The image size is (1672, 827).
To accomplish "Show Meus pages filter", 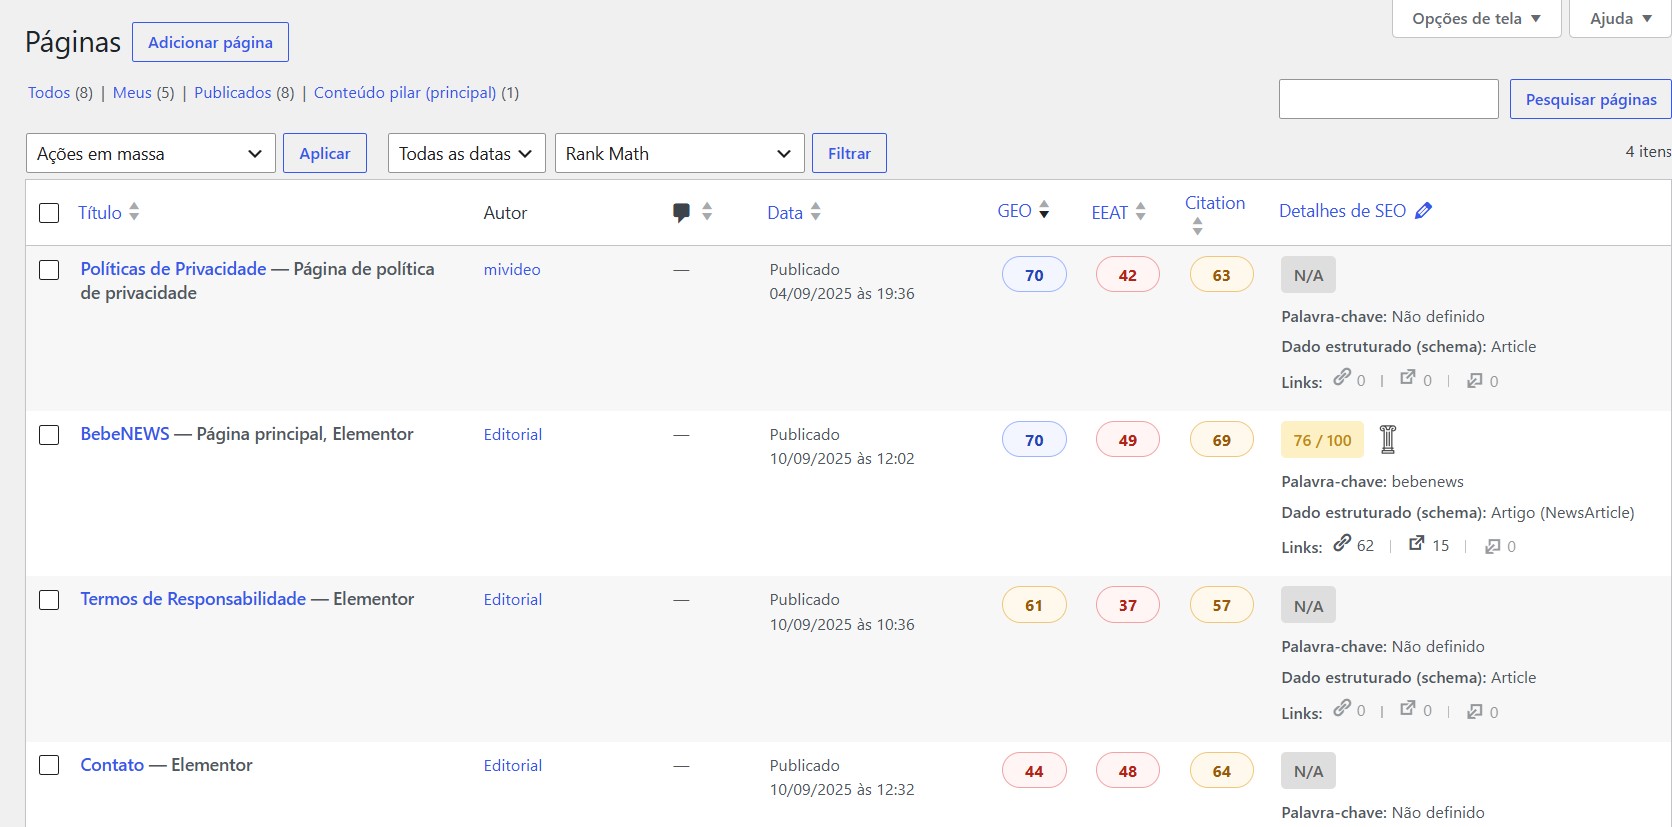I will point(132,92).
